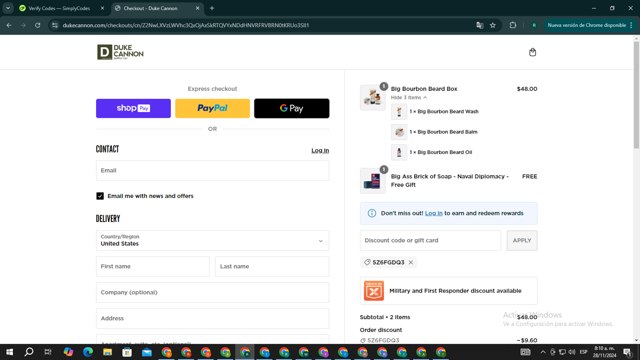Click the Company (optional) field
The width and height of the screenshot is (640, 360).
tap(212, 293)
